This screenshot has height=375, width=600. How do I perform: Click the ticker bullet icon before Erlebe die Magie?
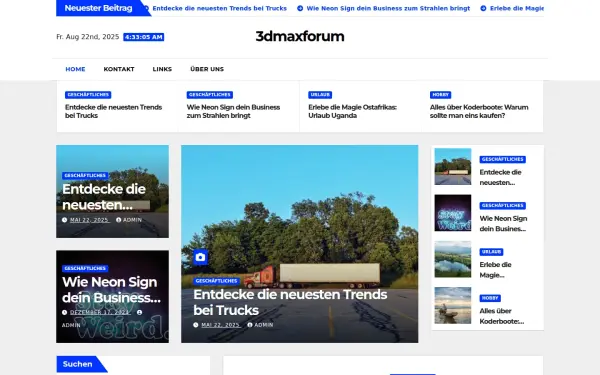point(483,8)
